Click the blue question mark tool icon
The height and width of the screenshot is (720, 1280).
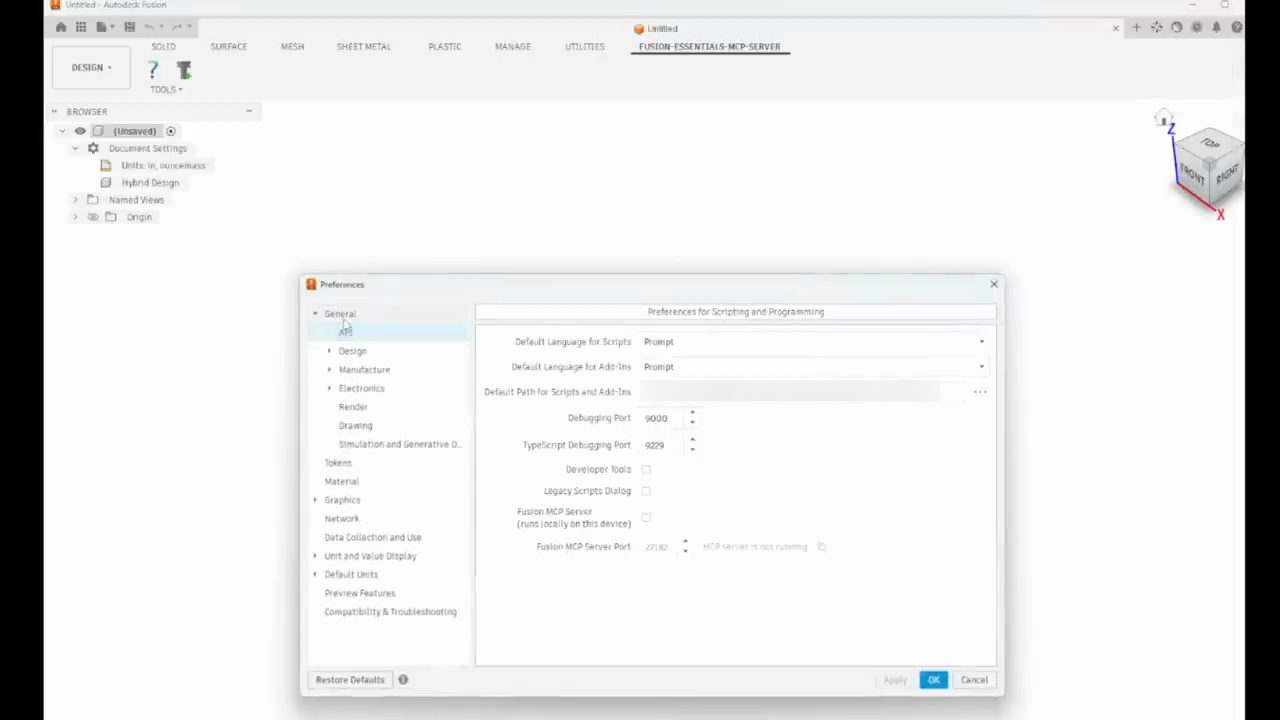pyautogui.click(x=153, y=69)
